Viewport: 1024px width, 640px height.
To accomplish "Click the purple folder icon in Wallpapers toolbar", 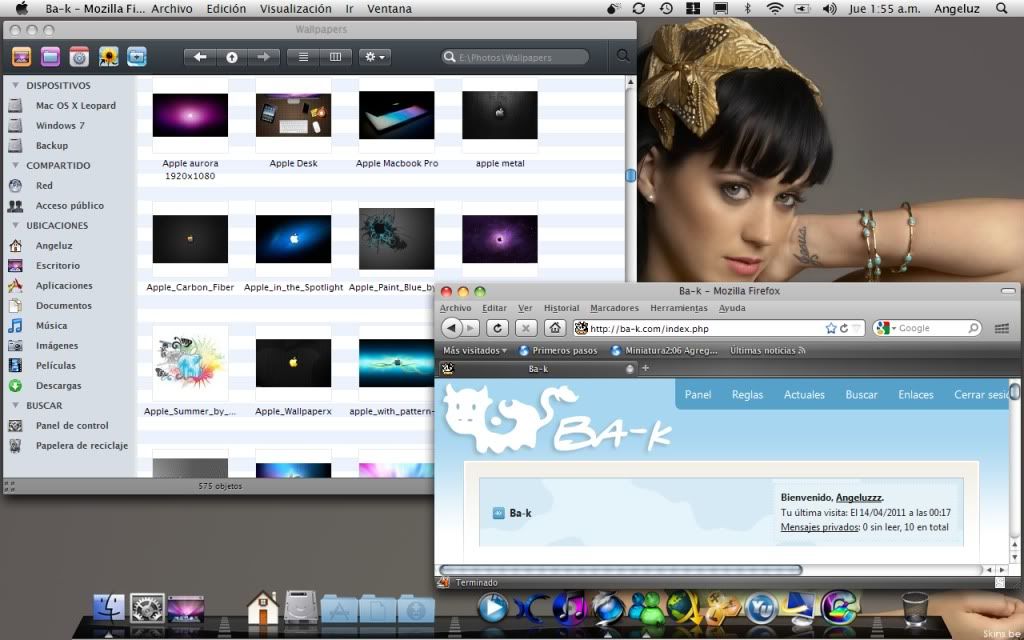I will pyautogui.click(x=50, y=57).
